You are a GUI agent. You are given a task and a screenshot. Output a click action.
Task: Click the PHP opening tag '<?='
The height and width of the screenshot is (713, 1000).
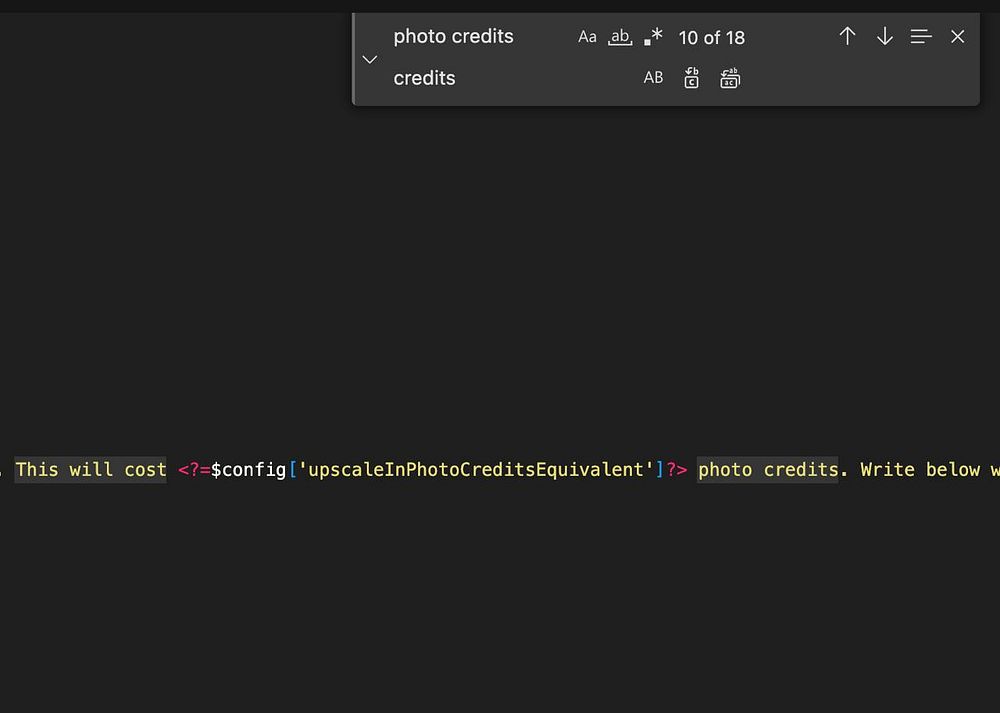(x=194, y=470)
